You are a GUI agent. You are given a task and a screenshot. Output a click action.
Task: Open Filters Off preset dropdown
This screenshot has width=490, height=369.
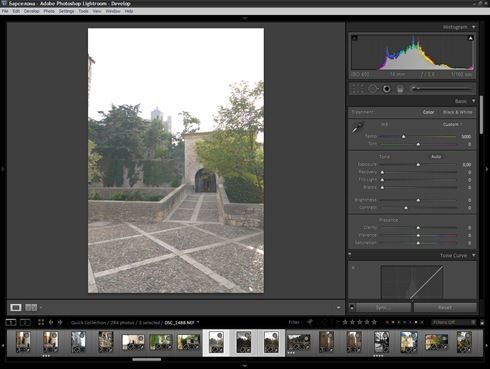click(x=454, y=322)
